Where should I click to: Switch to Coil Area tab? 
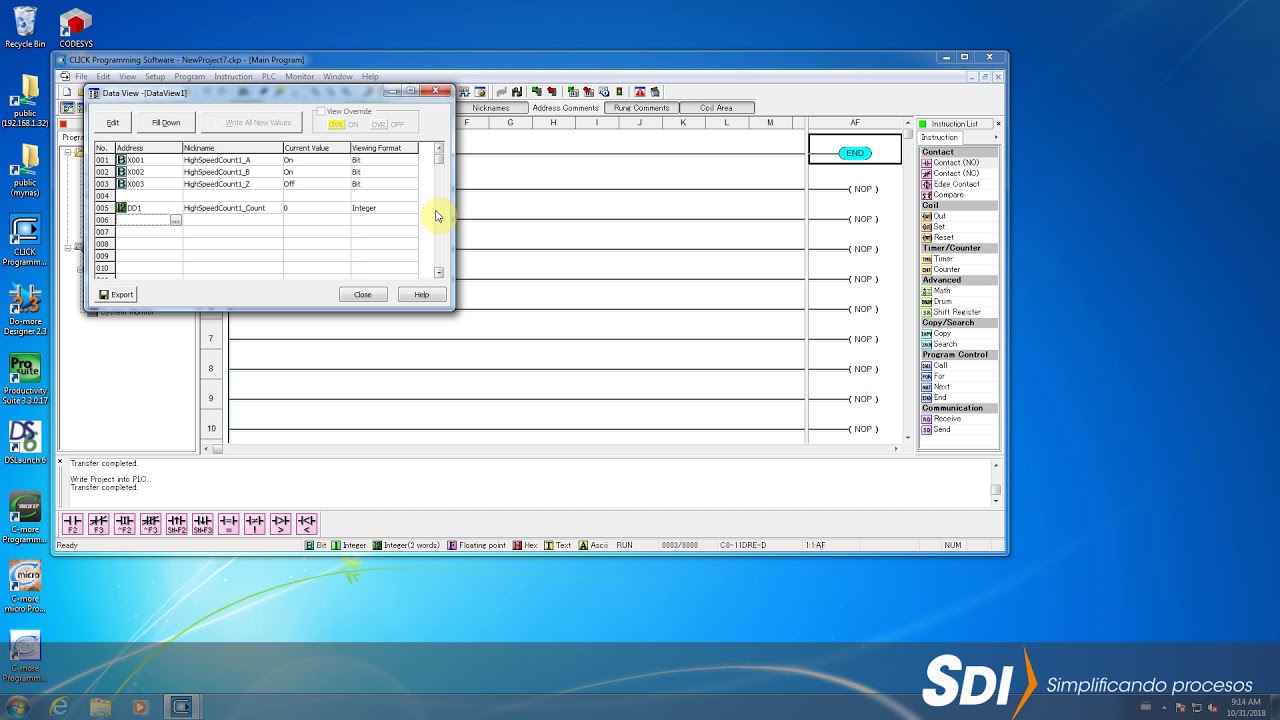(x=716, y=108)
